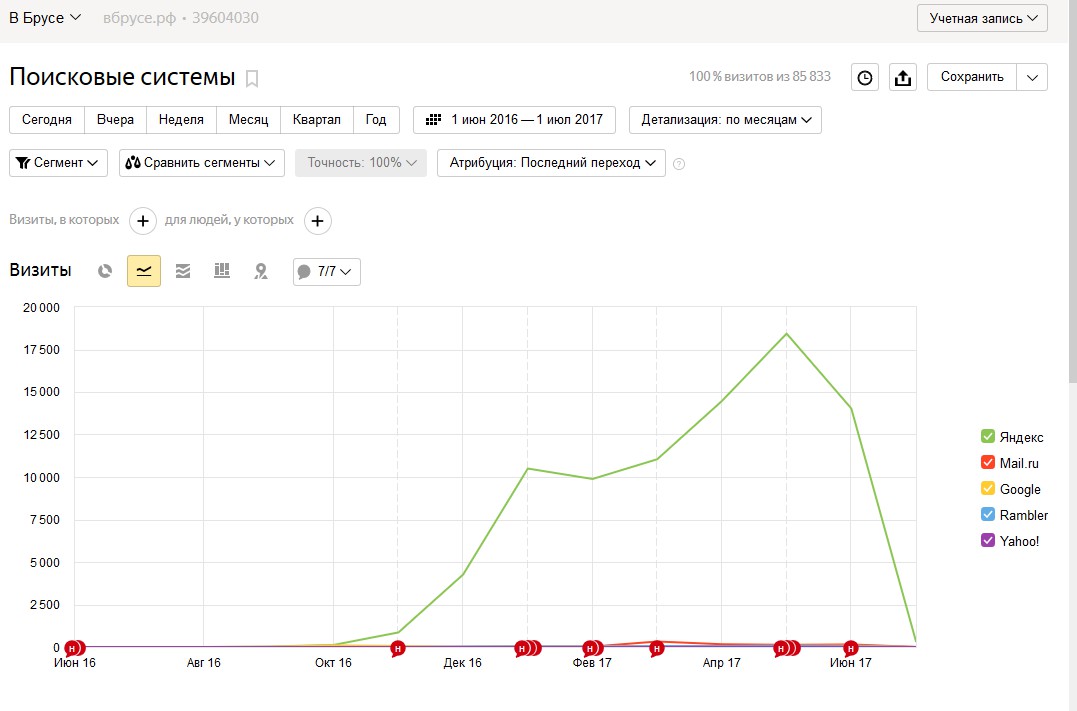Select the Неделя period tab

coord(181,120)
